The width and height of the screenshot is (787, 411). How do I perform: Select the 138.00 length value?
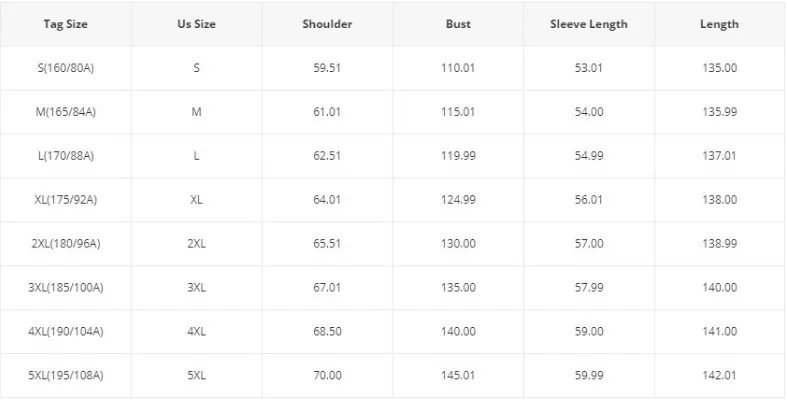tap(719, 200)
